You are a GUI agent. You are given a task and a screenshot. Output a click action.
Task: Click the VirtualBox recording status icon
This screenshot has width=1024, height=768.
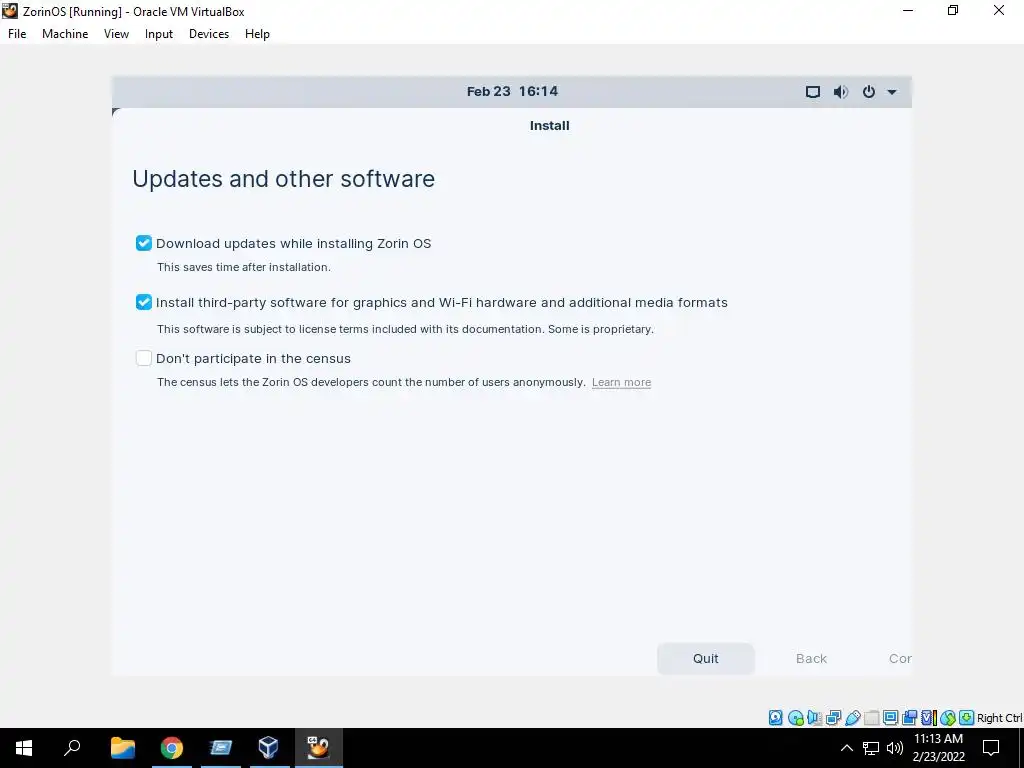click(x=909, y=718)
